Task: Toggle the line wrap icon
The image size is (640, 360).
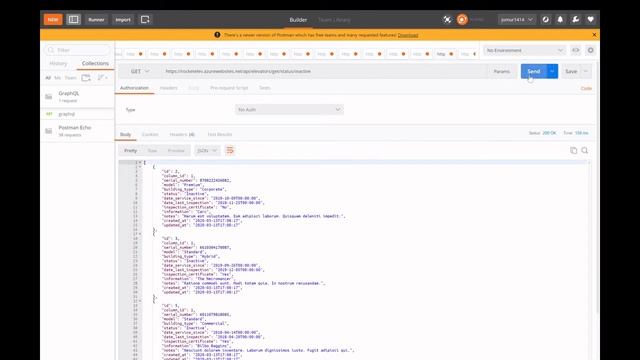Action: (230, 151)
